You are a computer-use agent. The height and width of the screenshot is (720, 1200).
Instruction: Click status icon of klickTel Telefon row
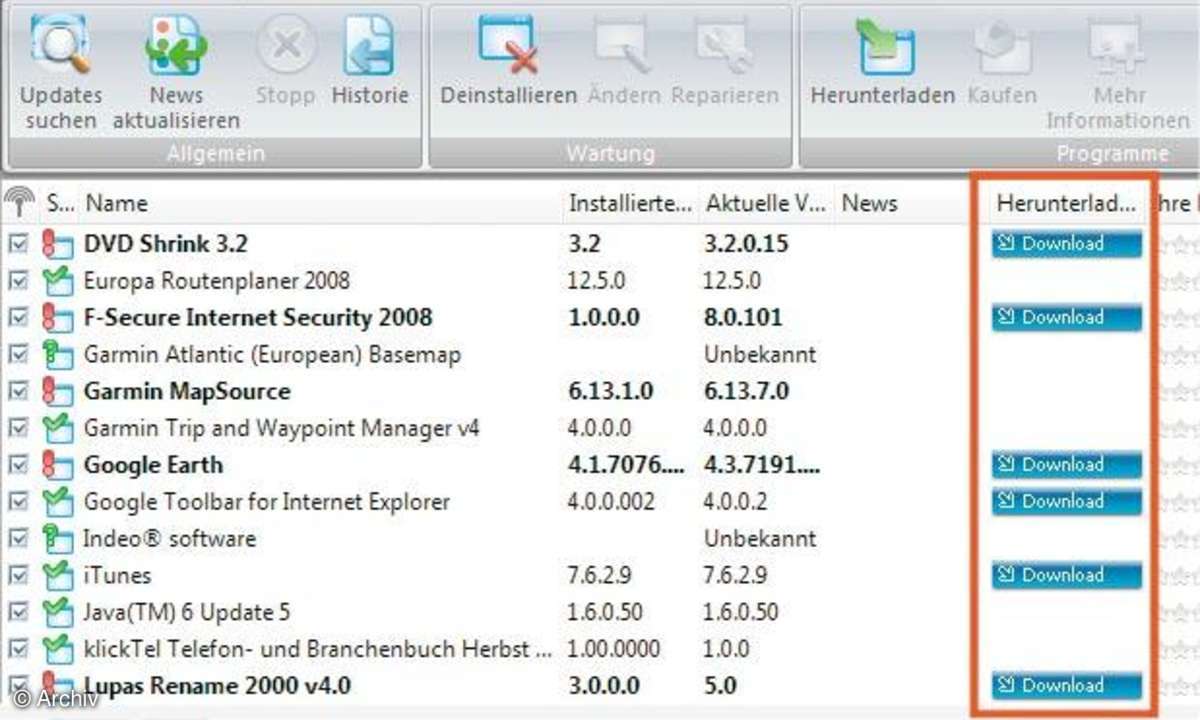[x=58, y=649]
